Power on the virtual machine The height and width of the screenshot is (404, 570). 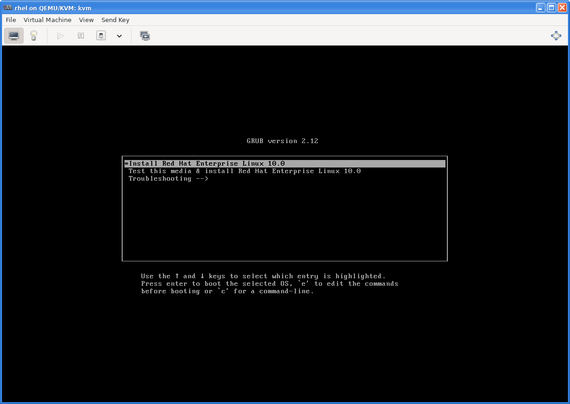pos(60,36)
